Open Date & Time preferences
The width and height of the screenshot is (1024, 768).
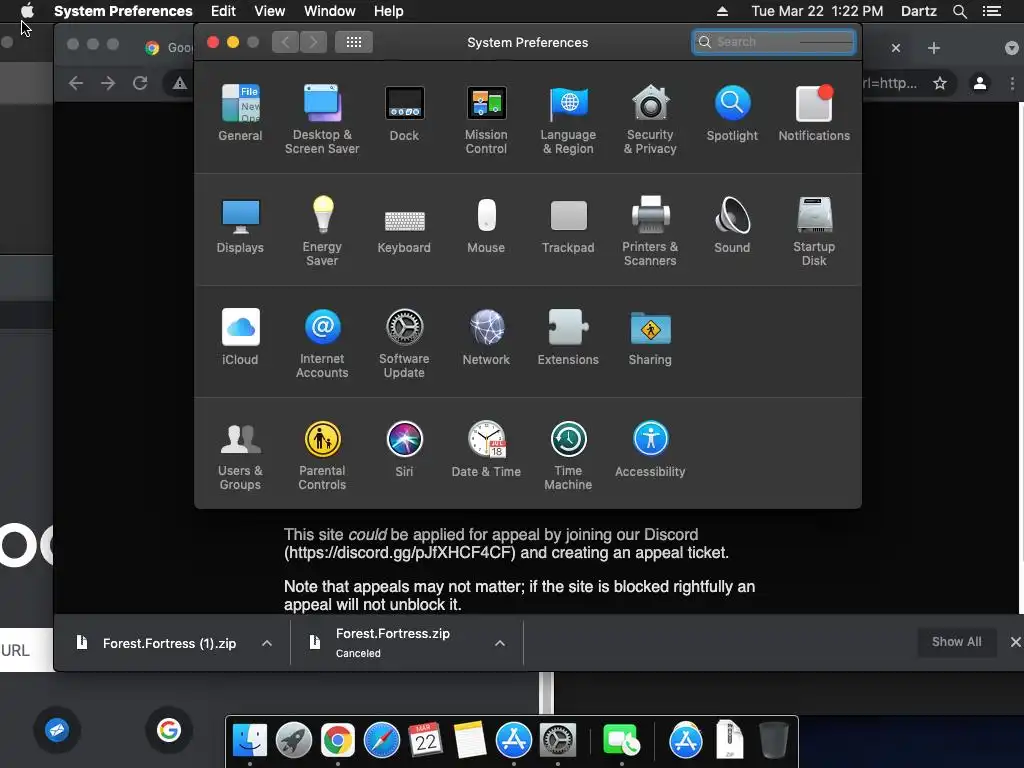[x=486, y=449]
